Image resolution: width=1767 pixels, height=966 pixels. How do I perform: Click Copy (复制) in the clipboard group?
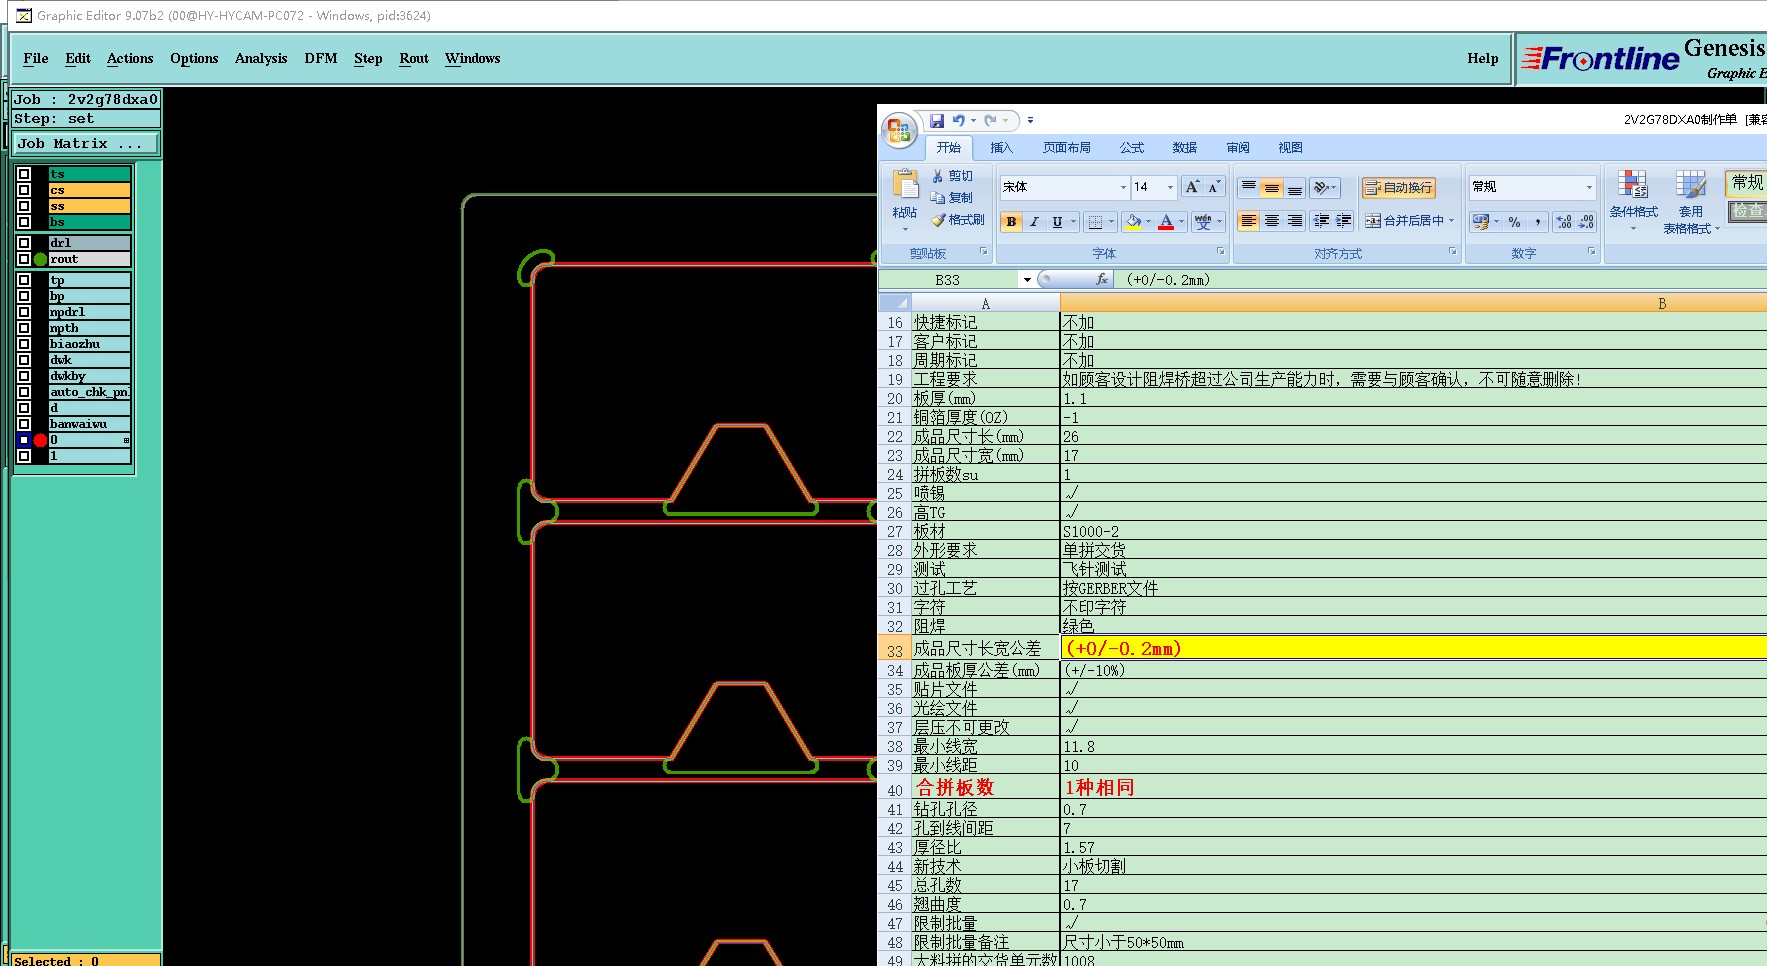952,198
